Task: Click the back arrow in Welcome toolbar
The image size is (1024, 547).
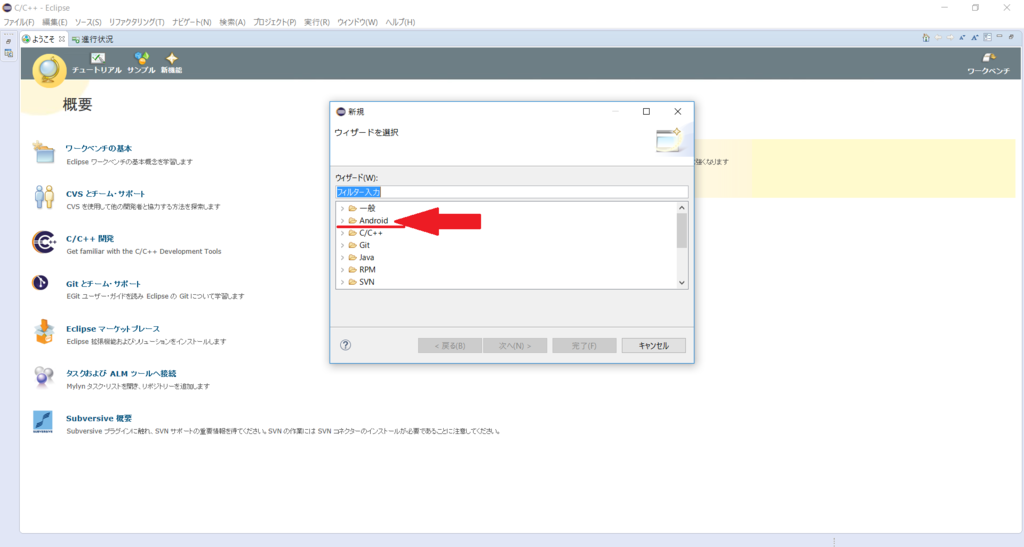Action: point(938,38)
